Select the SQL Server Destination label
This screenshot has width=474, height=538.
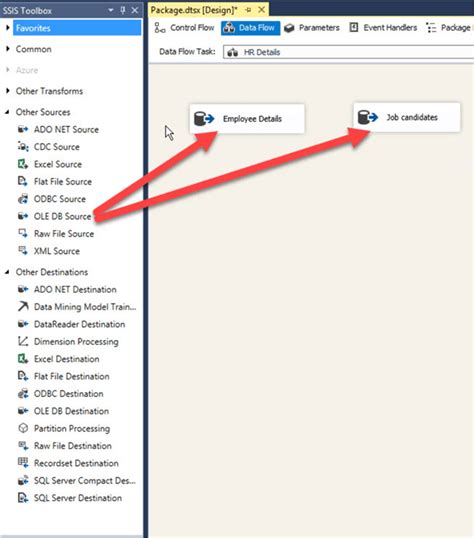click(x=78, y=498)
